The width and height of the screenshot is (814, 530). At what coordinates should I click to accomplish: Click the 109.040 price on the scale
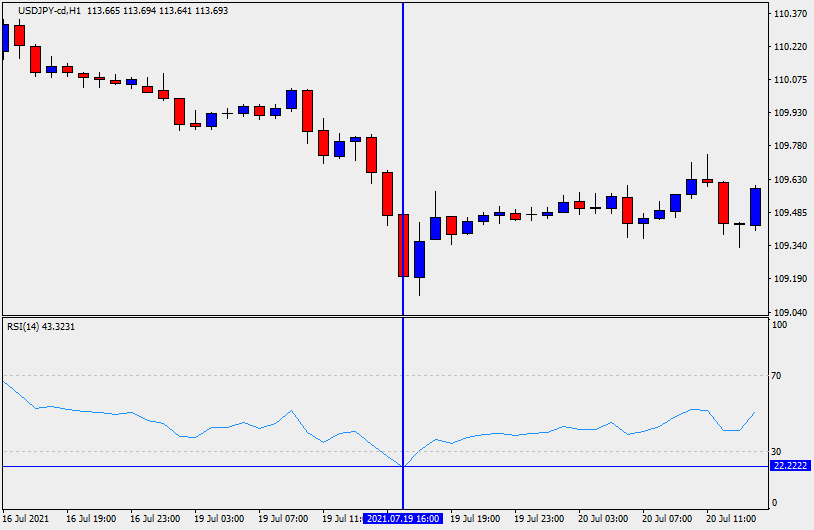coord(790,311)
